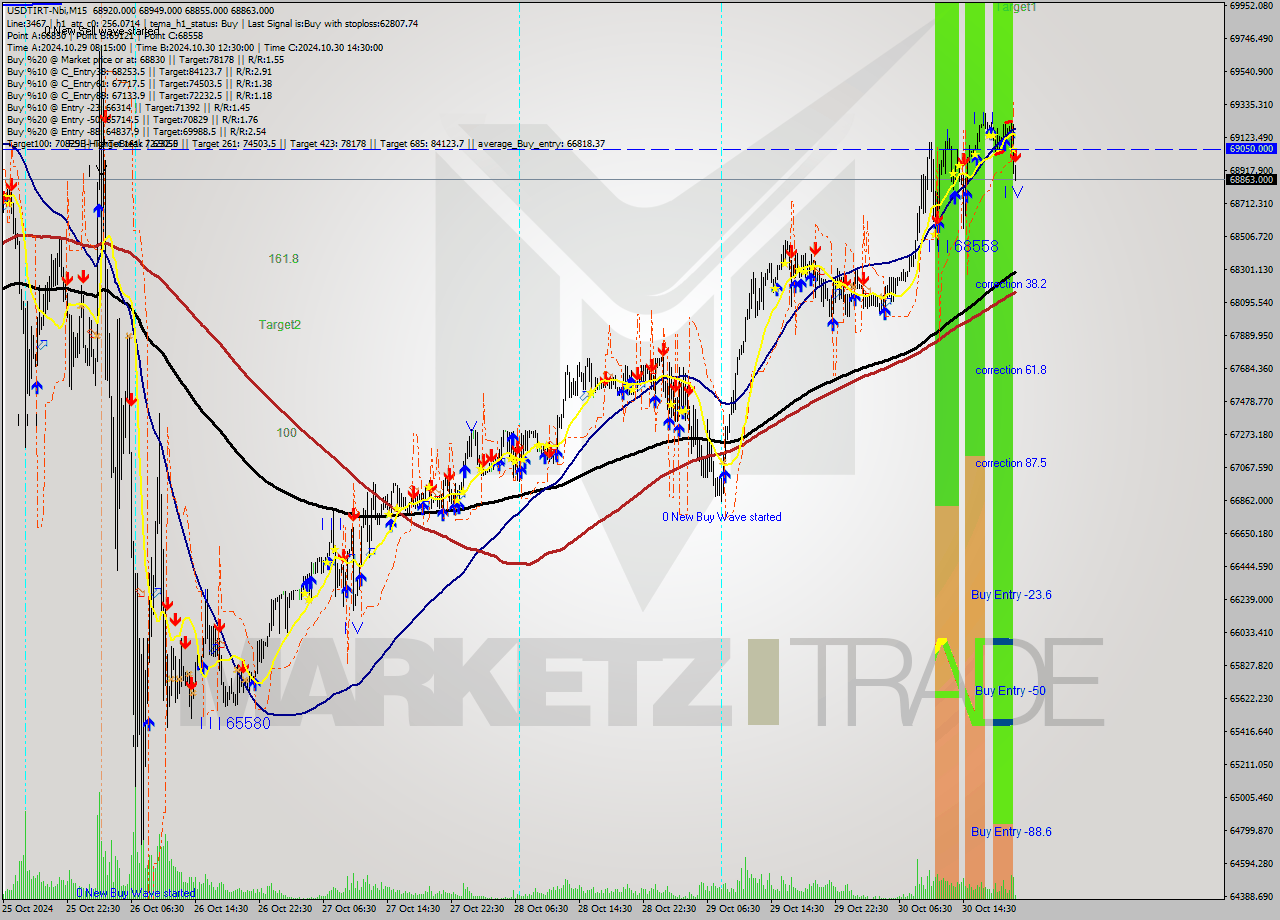Image resolution: width=1280 pixels, height=920 pixels.
Task: Click the '27 Oct 06:30' time label
Action: [x=349, y=909]
